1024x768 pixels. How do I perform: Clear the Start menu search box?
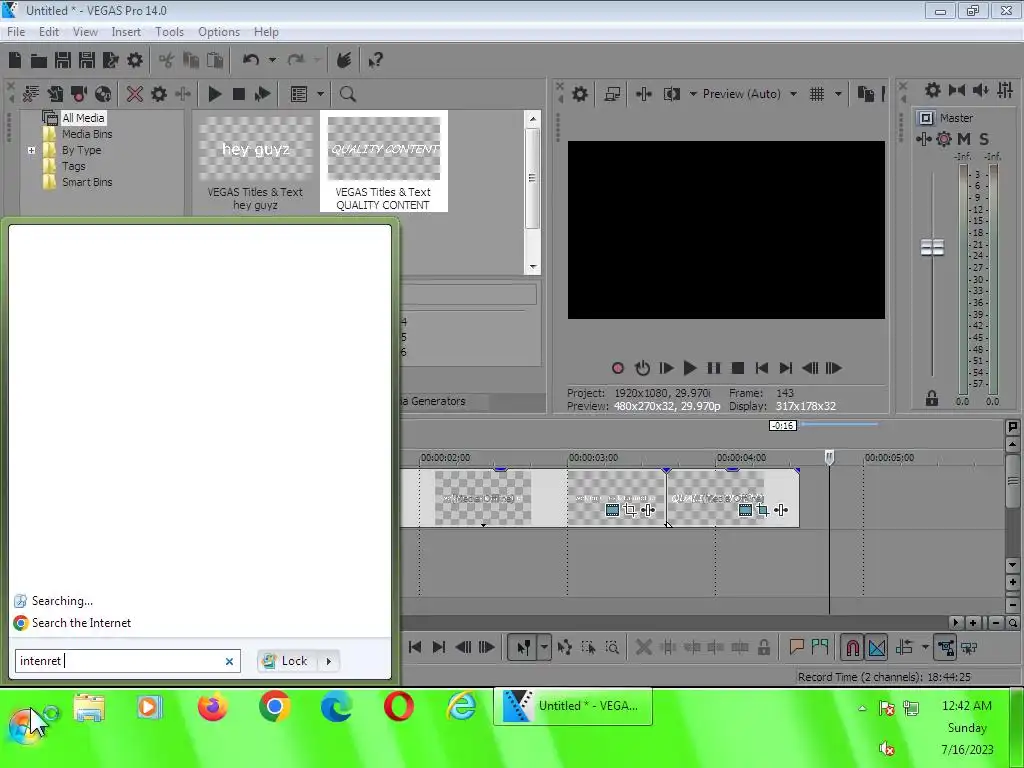(229, 662)
